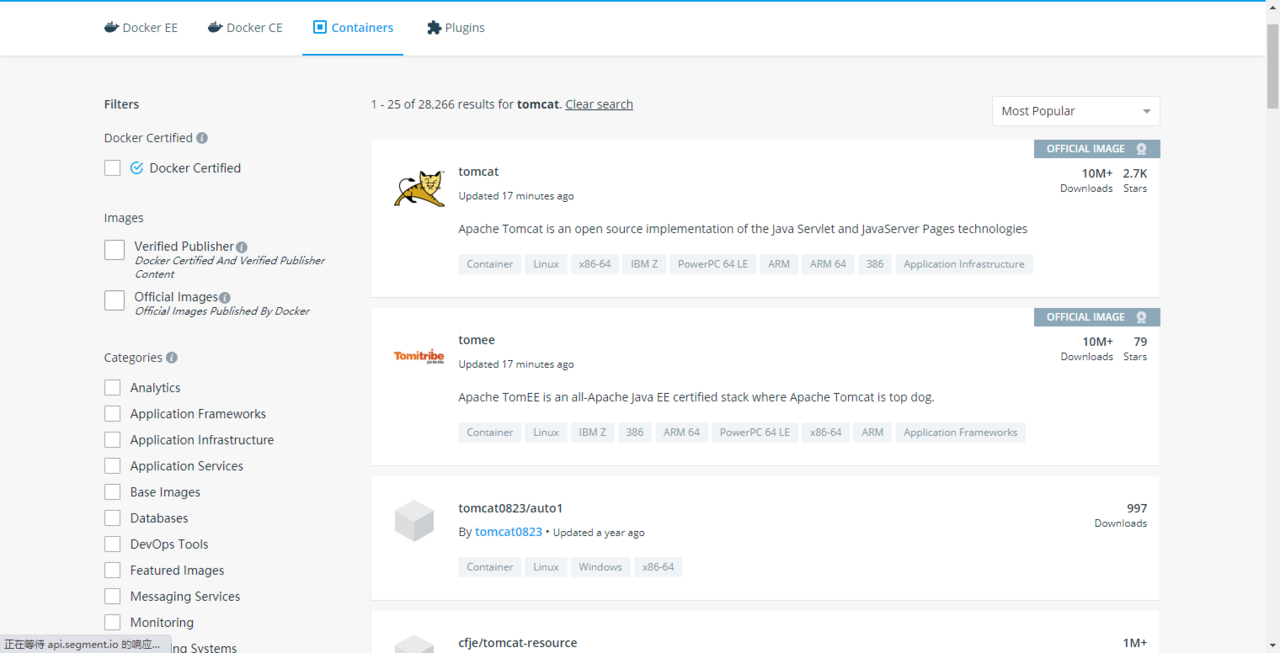
Task: Click the Official Image badge on tomcat
Action: pos(1096,149)
